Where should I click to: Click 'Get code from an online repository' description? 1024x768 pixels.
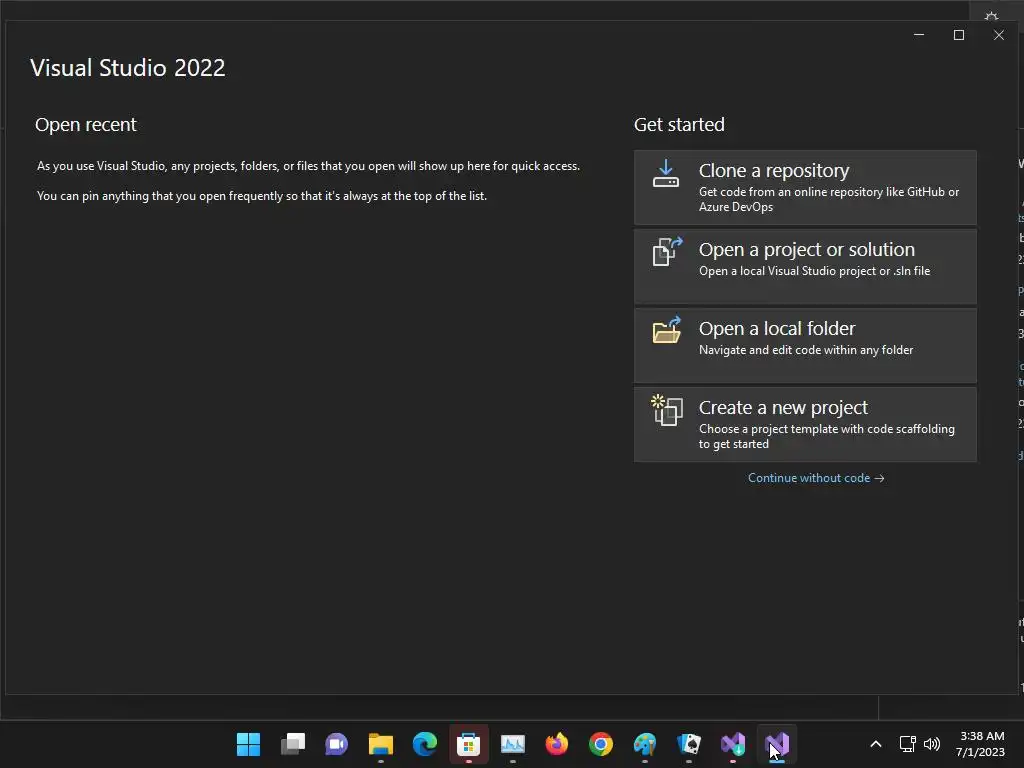829,199
